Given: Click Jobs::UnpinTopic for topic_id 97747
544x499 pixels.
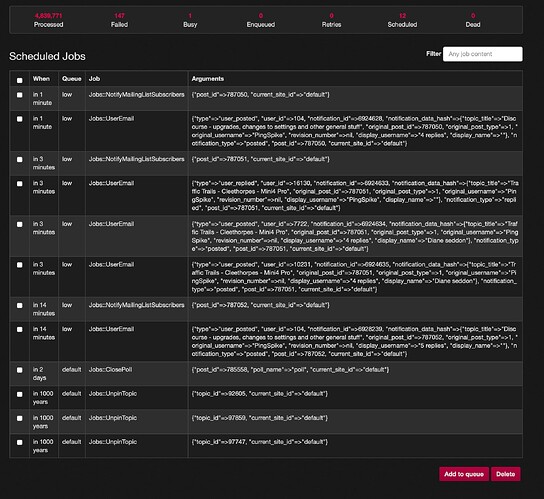Looking at the screenshot, I should click(x=113, y=442).
